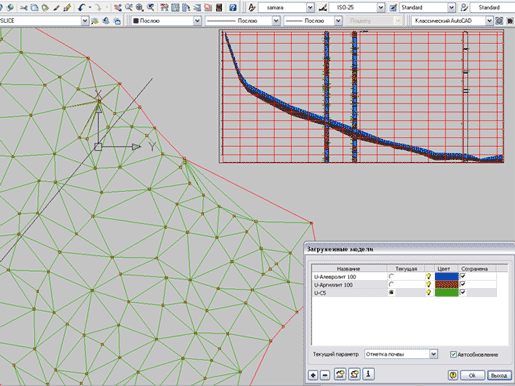
Task: Click the blue color swatch for U-Алевролит
Action: coord(447,276)
